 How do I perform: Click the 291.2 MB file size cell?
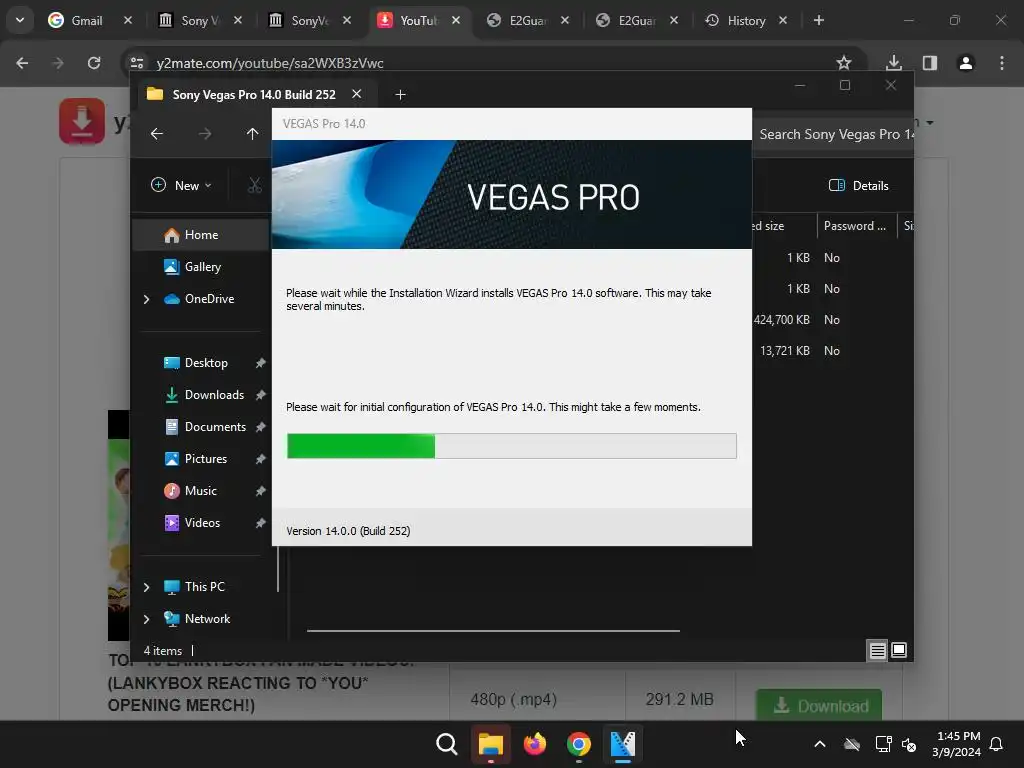679,699
